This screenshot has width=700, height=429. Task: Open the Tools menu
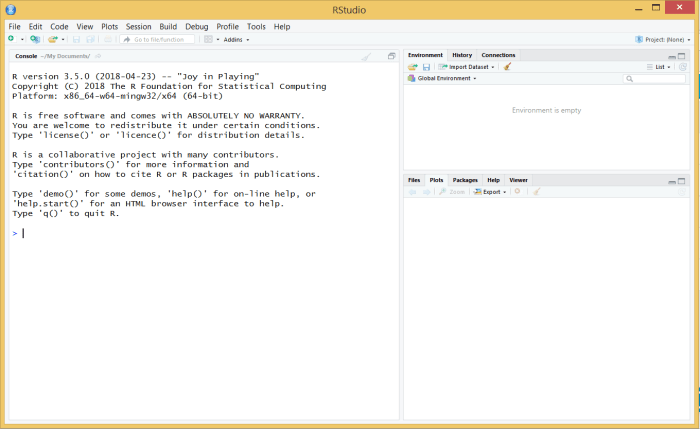[256, 26]
